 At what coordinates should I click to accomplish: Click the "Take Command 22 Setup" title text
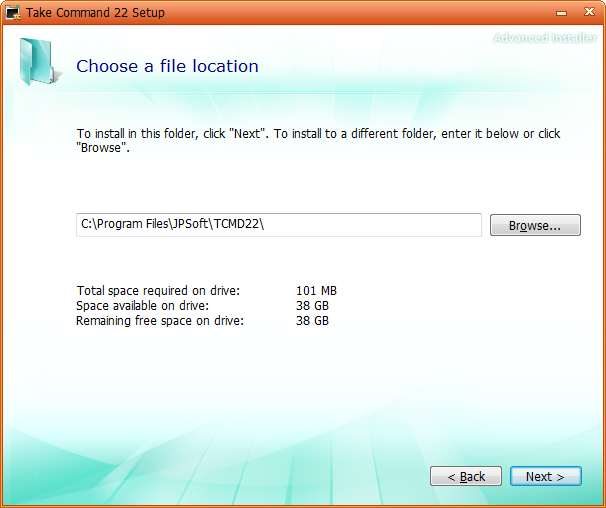point(95,12)
